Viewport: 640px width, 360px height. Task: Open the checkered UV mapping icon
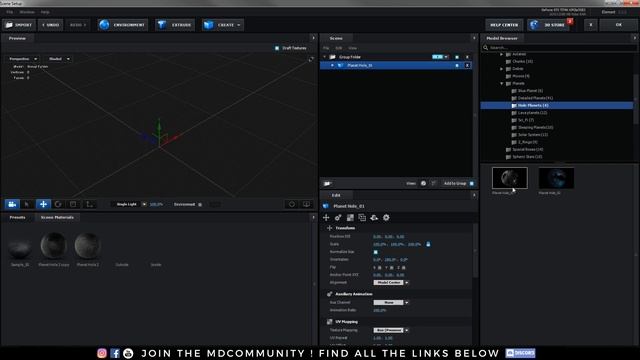coord(350,218)
